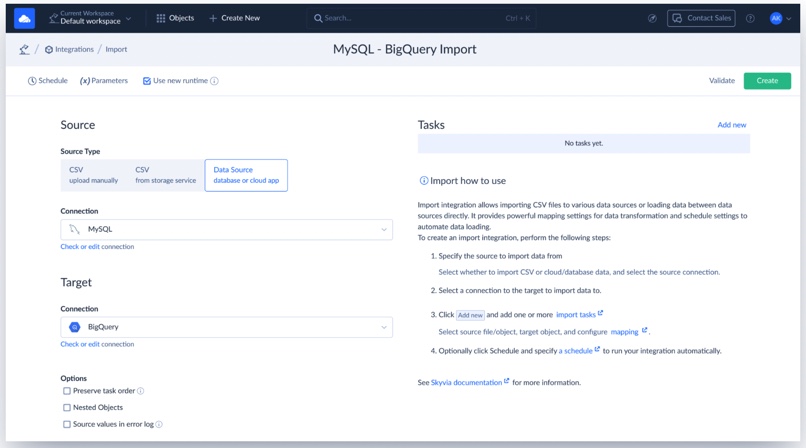Click the Schedule clock icon
The image size is (806, 448).
[x=32, y=81]
